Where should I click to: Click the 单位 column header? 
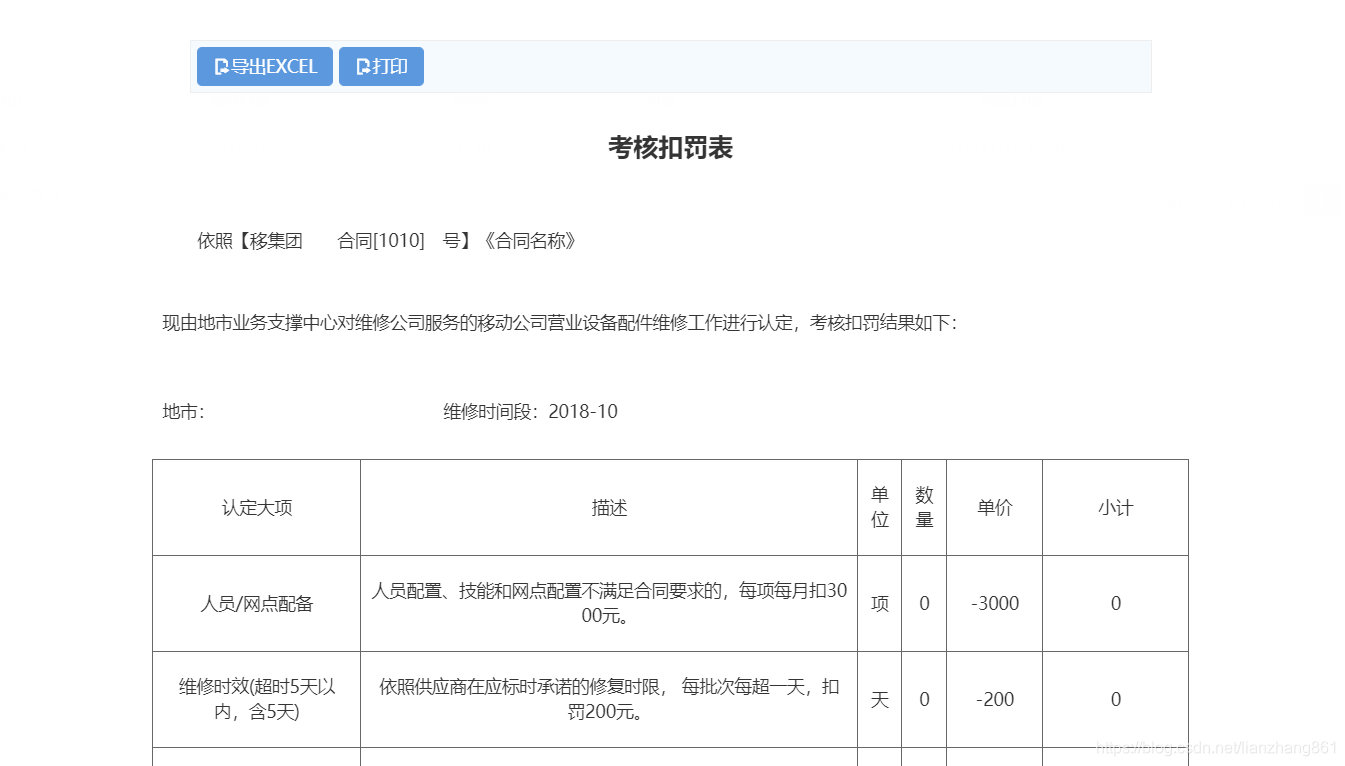880,508
